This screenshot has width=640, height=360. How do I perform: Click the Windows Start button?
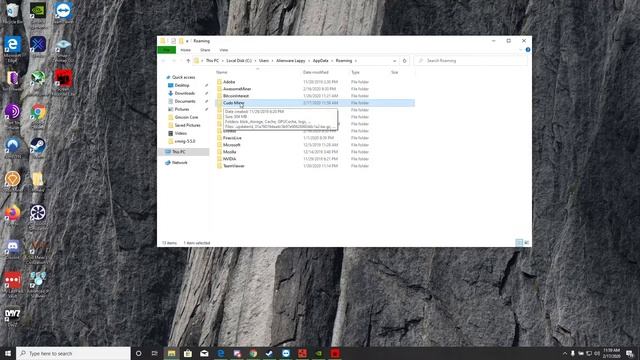point(8,353)
